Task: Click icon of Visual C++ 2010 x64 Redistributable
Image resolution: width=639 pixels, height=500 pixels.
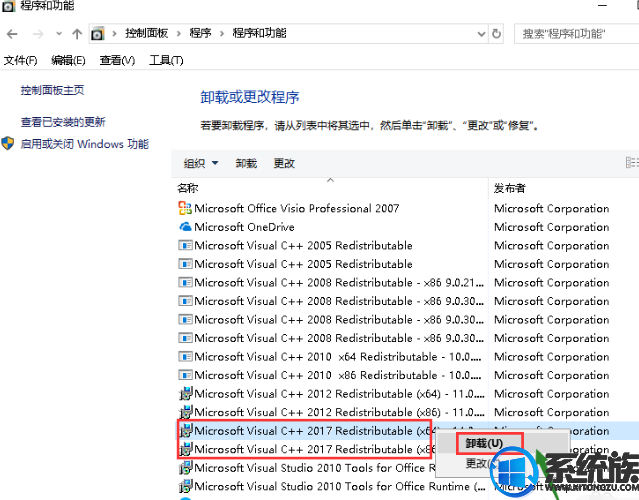Action: pyautogui.click(x=185, y=357)
